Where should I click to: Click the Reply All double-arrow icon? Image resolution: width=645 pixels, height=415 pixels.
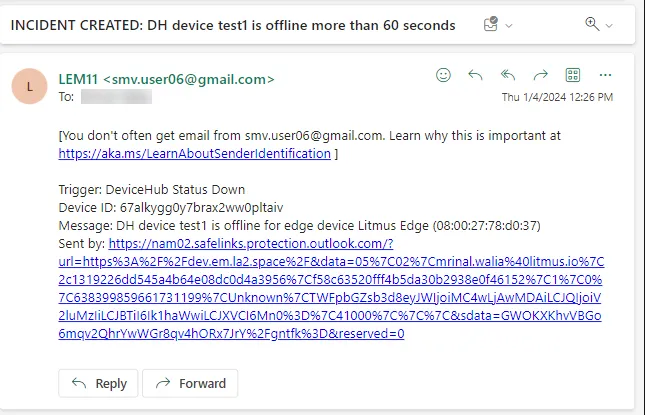508,75
